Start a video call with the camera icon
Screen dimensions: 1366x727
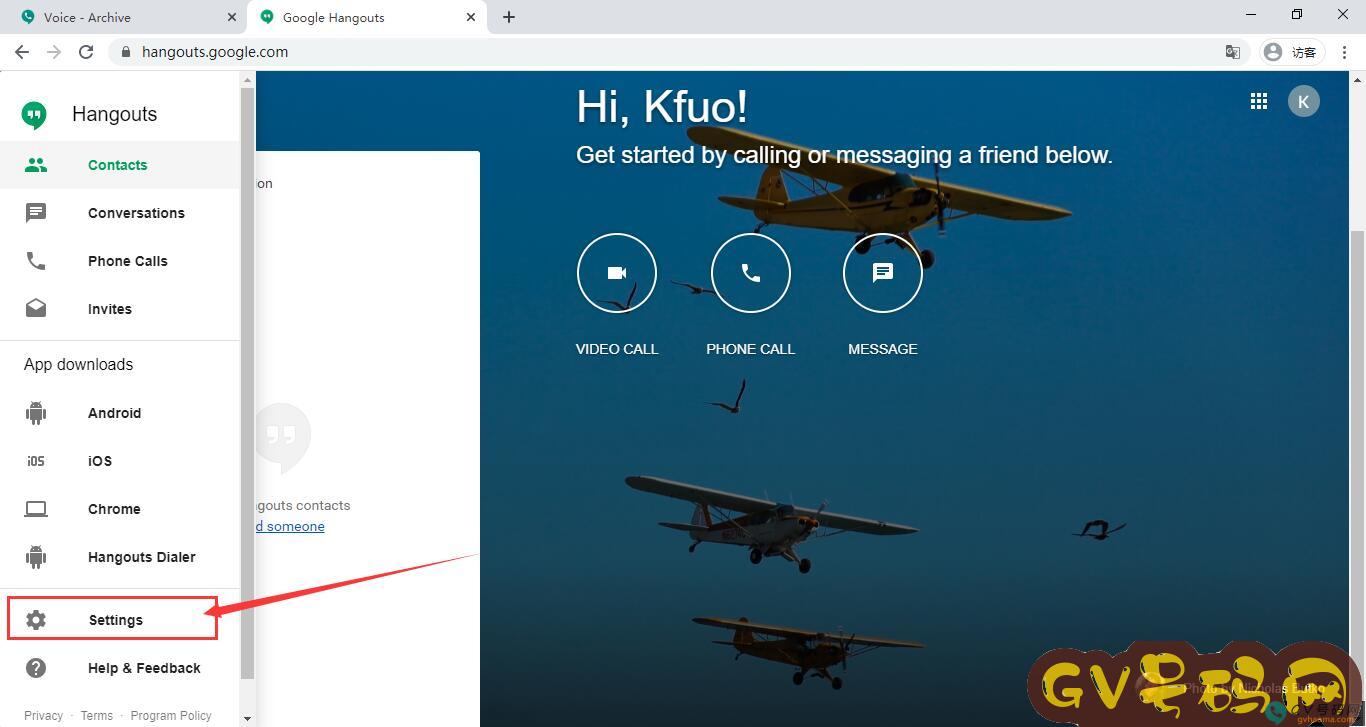pyautogui.click(x=617, y=273)
